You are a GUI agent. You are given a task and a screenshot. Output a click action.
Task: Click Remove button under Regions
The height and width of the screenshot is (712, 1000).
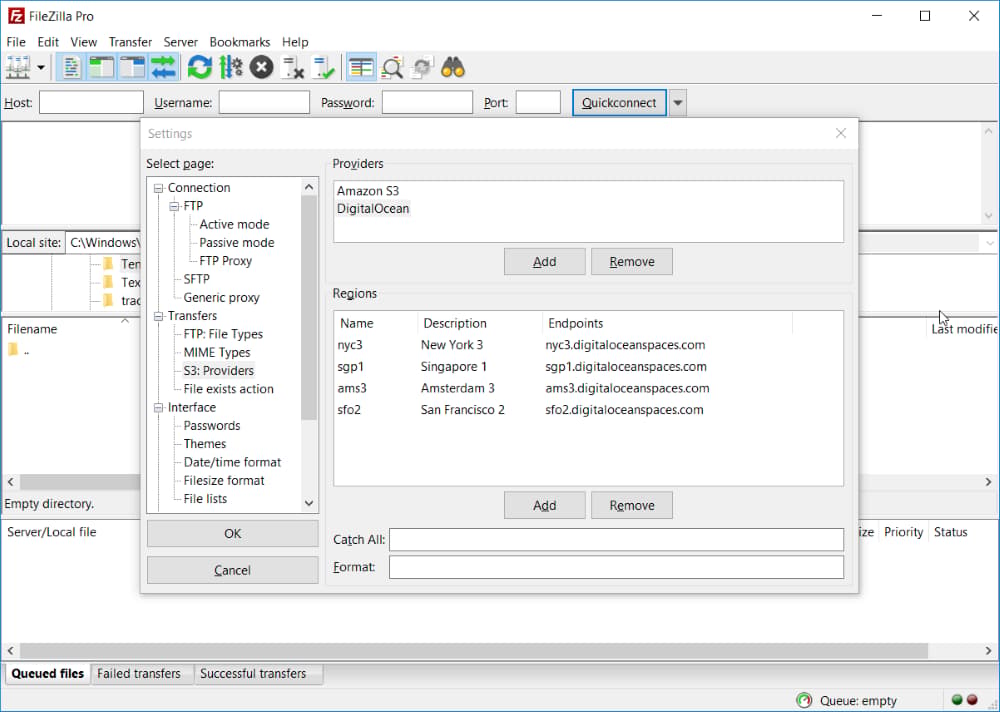632,505
